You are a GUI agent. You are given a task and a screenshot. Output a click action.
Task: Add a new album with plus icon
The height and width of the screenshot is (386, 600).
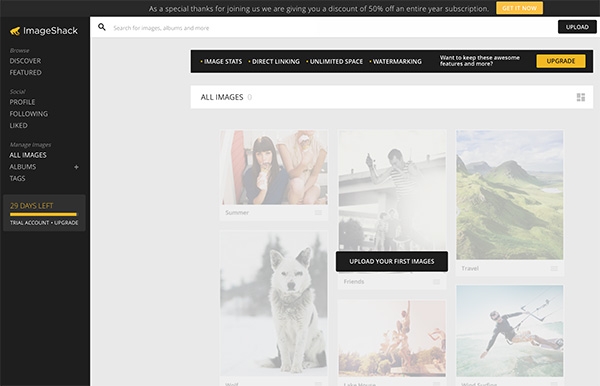76,167
